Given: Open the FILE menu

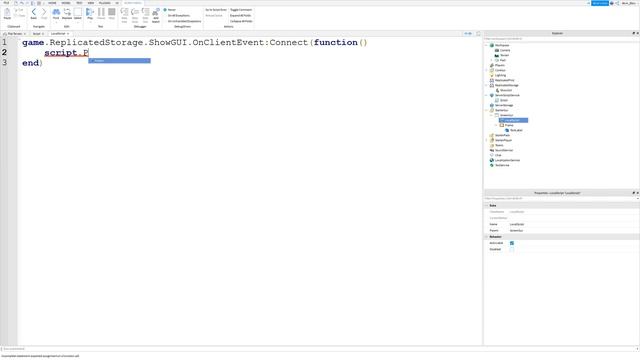Looking at the screenshot, I should point(6,3).
